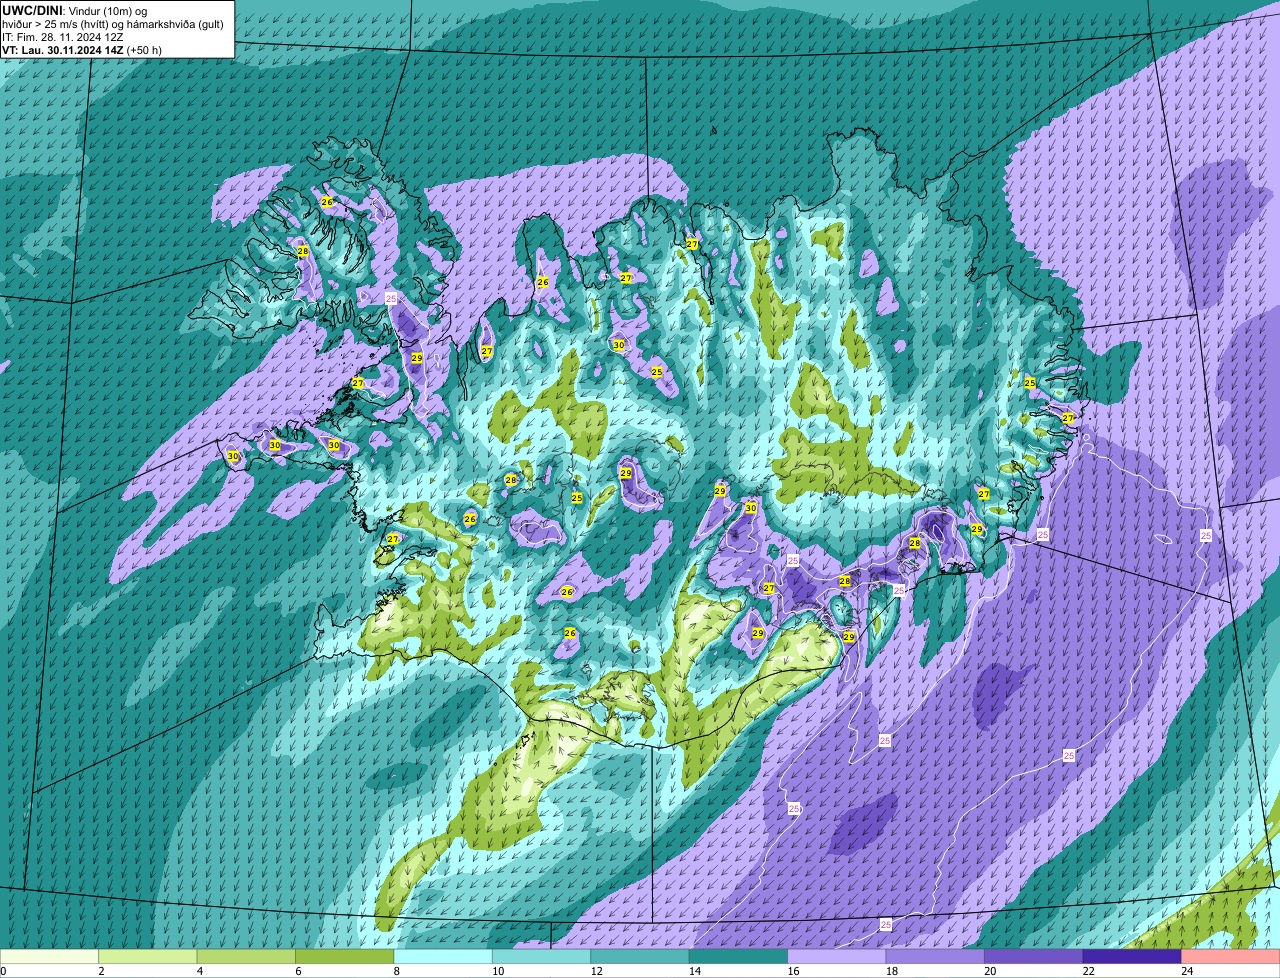Select the 16–18 m/s light lavender legend segment
The width and height of the screenshot is (1280, 978).
point(837,956)
